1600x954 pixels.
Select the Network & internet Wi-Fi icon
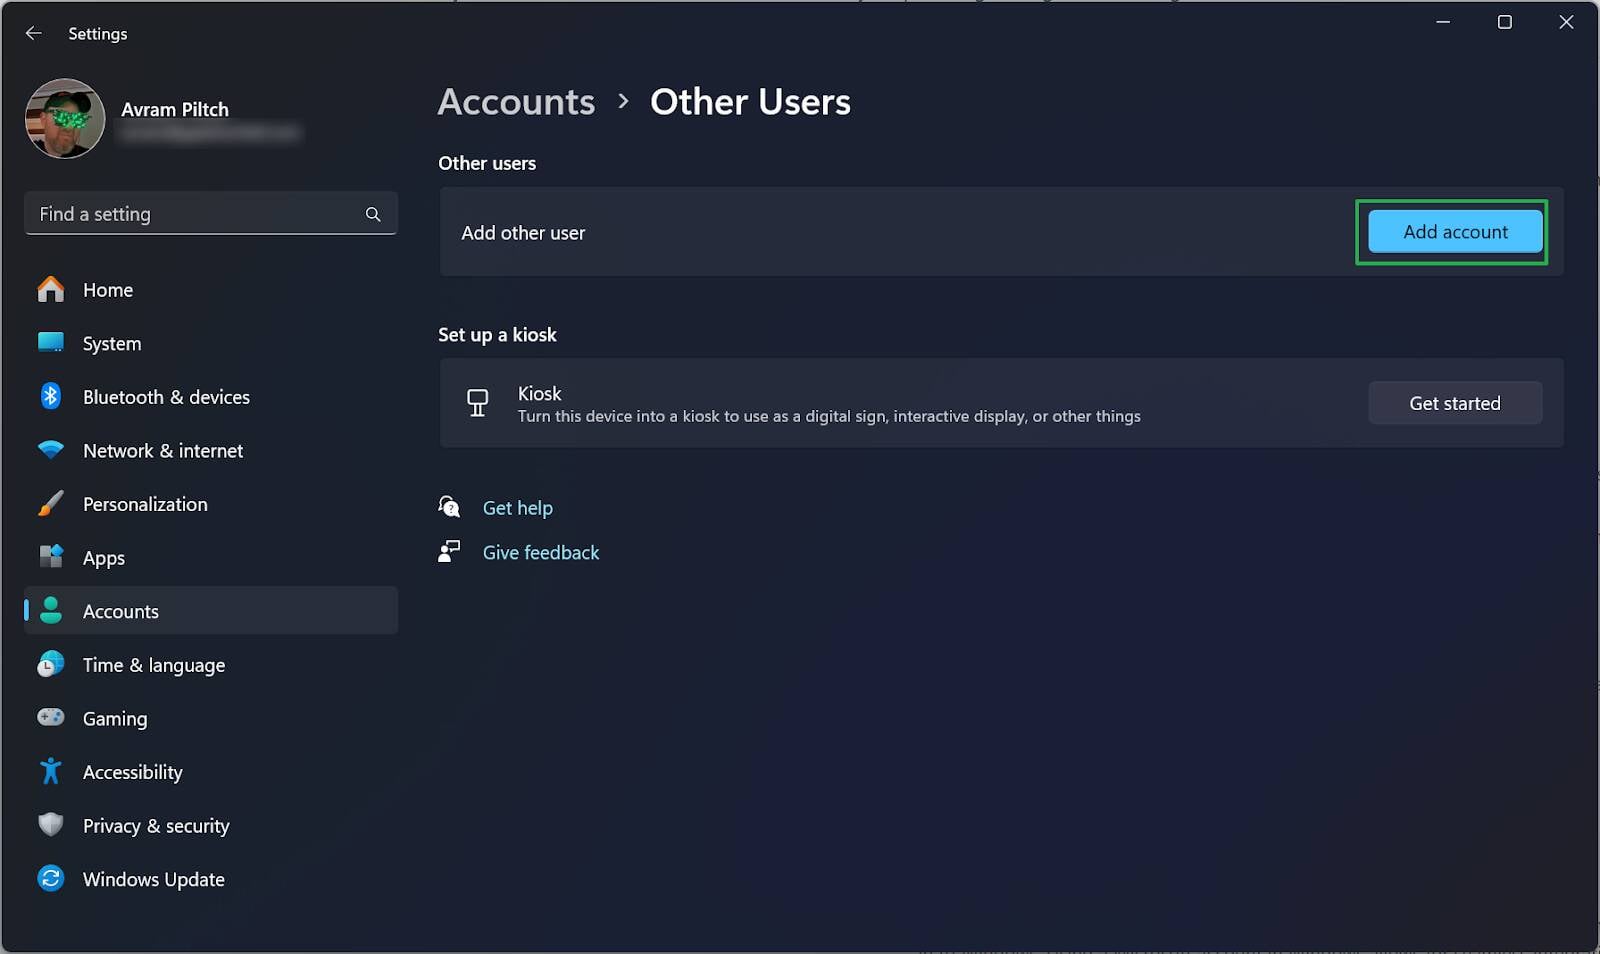(x=50, y=450)
